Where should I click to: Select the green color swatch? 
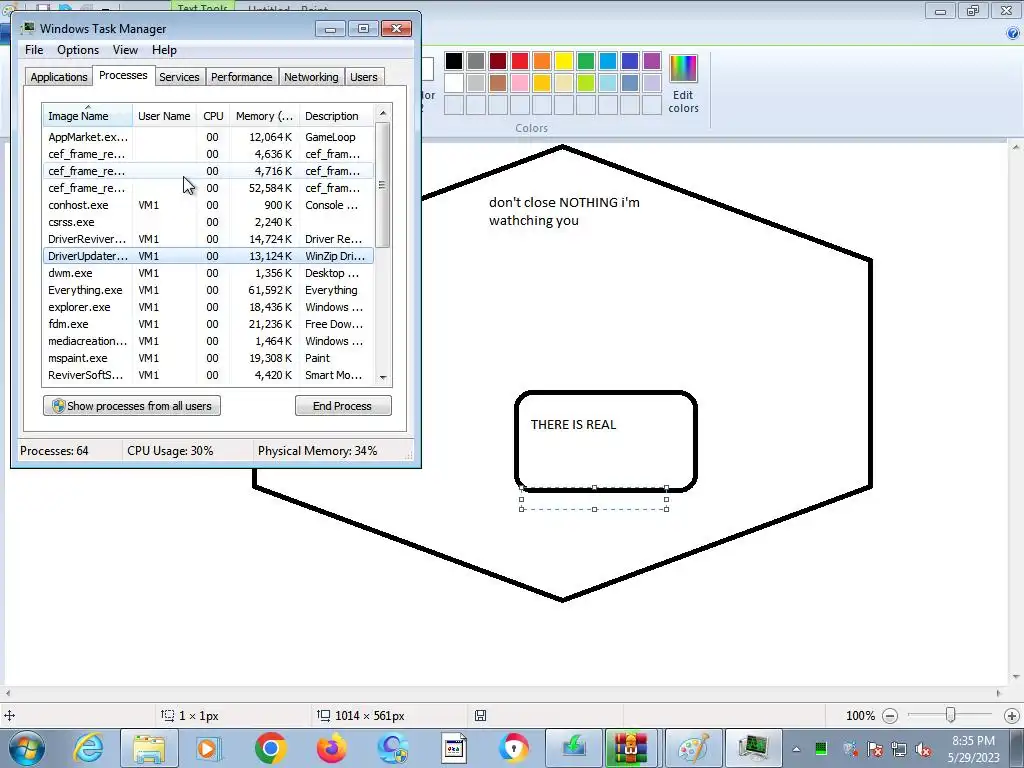tap(586, 61)
